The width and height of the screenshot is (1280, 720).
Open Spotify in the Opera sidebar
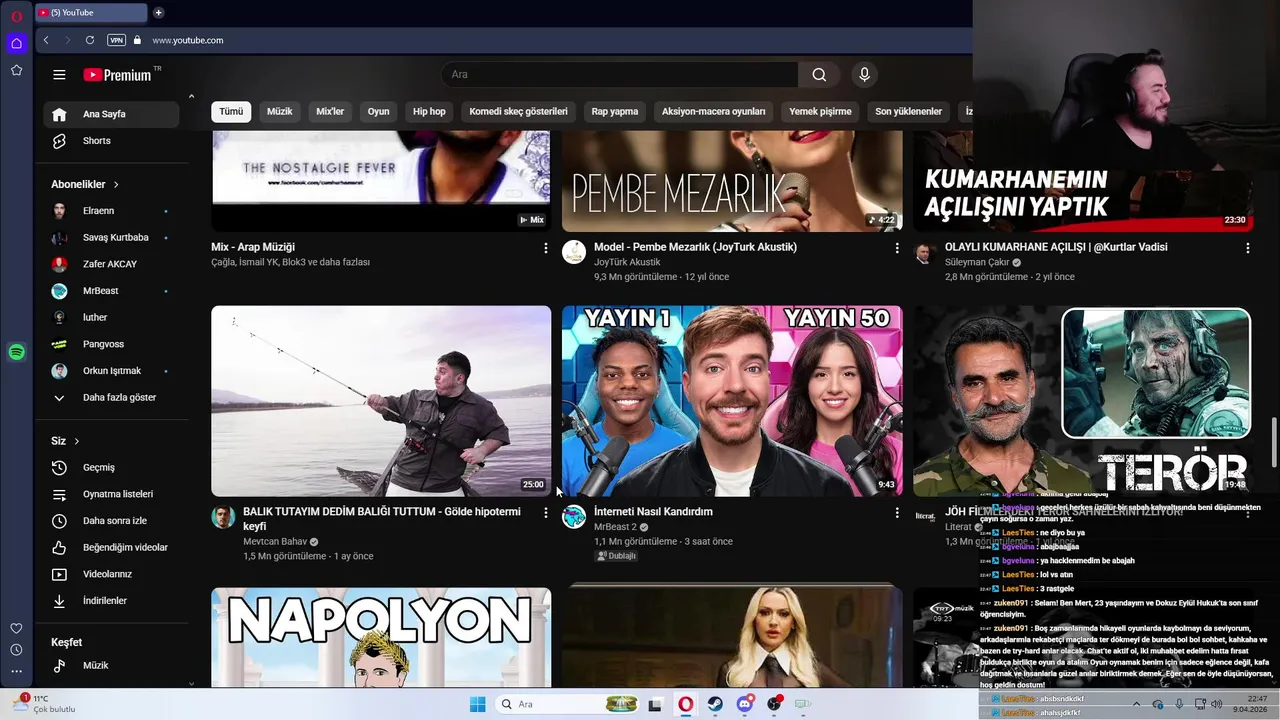pyautogui.click(x=16, y=352)
